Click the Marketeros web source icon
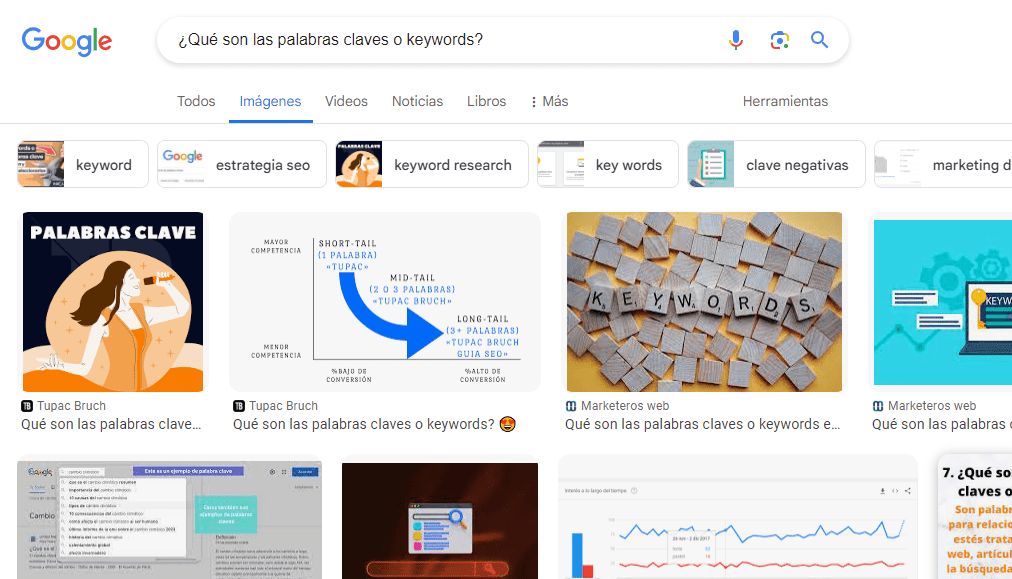1012x579 pixels. (x=571, y=406)
